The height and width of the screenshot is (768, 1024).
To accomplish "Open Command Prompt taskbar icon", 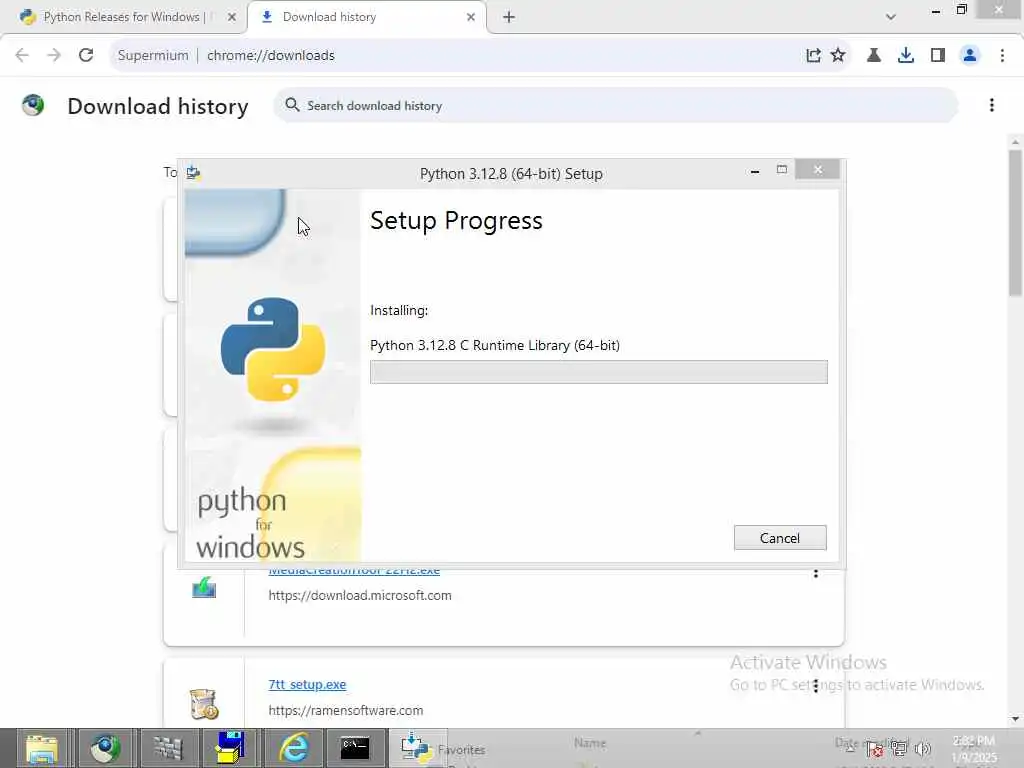I will [355, 748].
